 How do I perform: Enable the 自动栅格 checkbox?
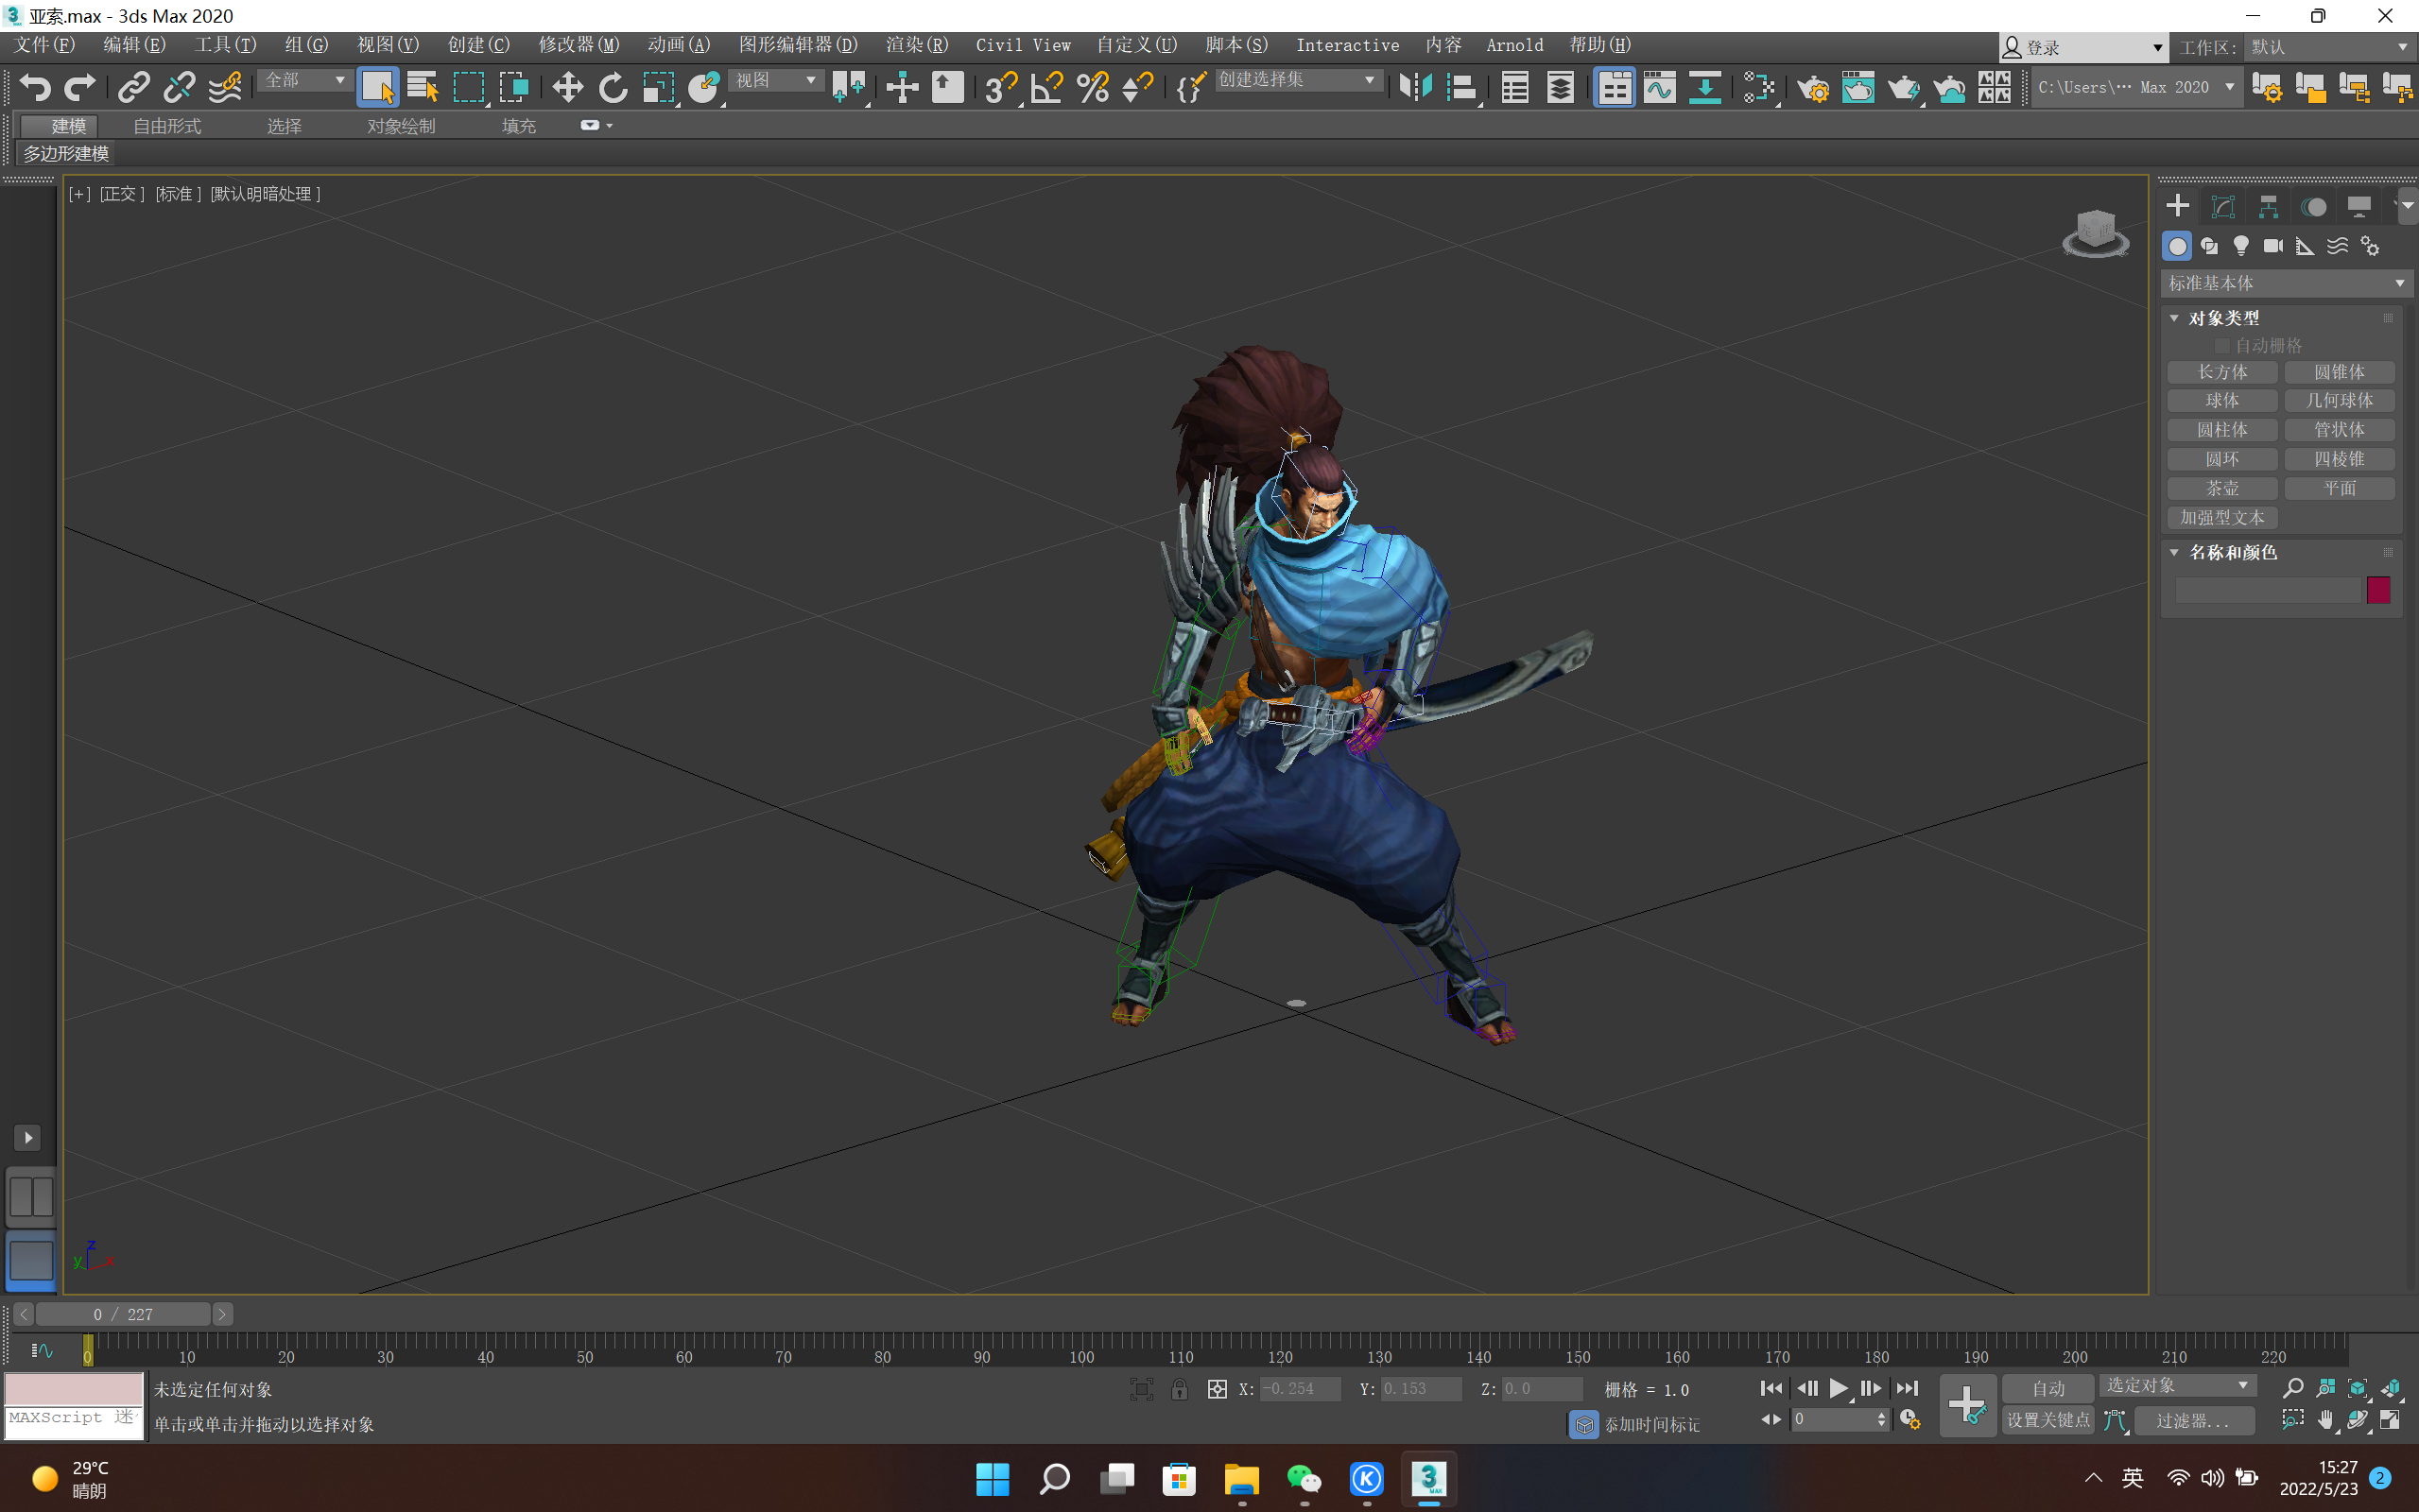coord(2222,346)
